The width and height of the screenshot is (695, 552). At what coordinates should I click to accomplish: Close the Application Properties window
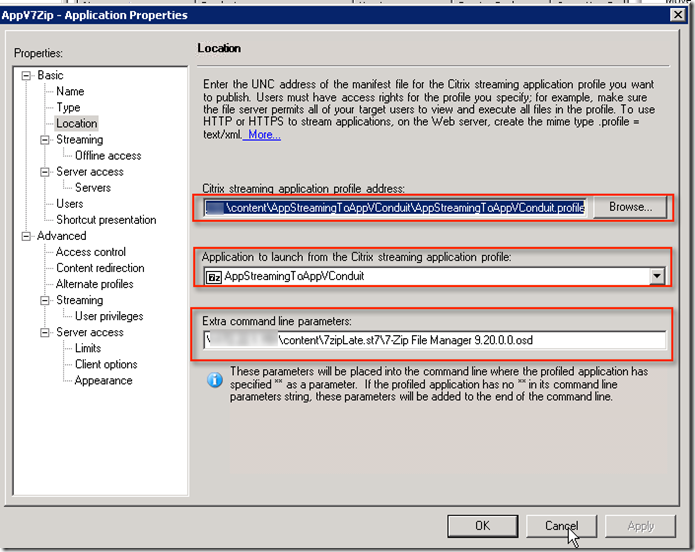coord(678,15)
